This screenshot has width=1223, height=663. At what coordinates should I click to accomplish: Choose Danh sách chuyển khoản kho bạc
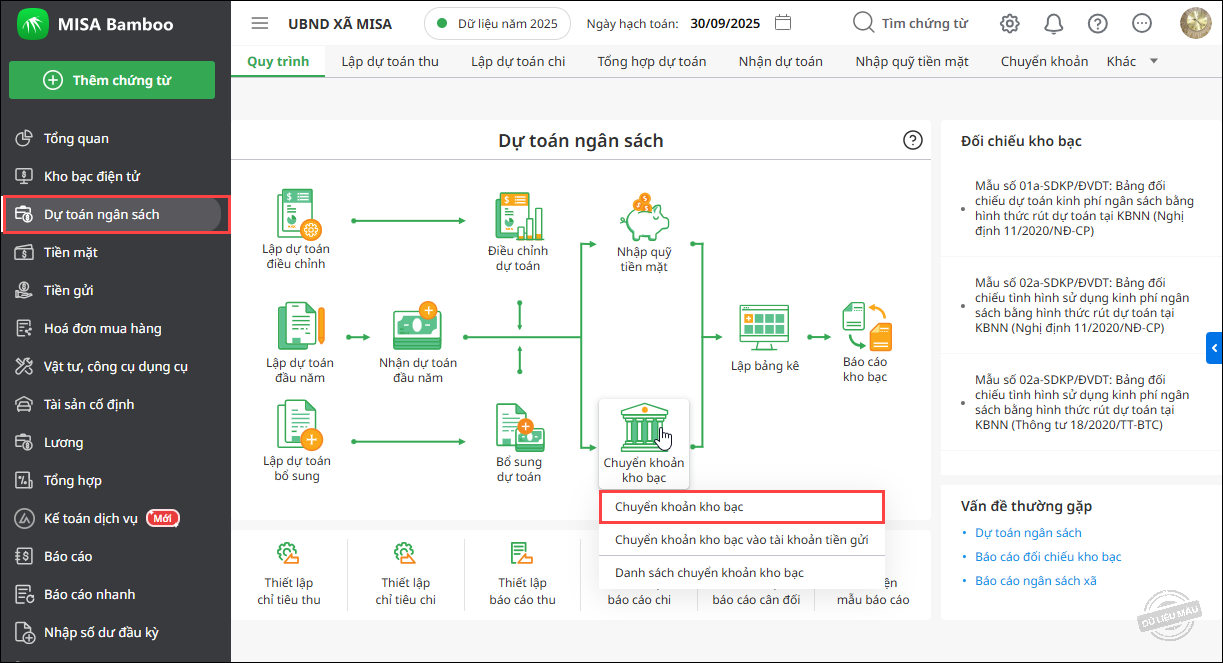[741, 573]
